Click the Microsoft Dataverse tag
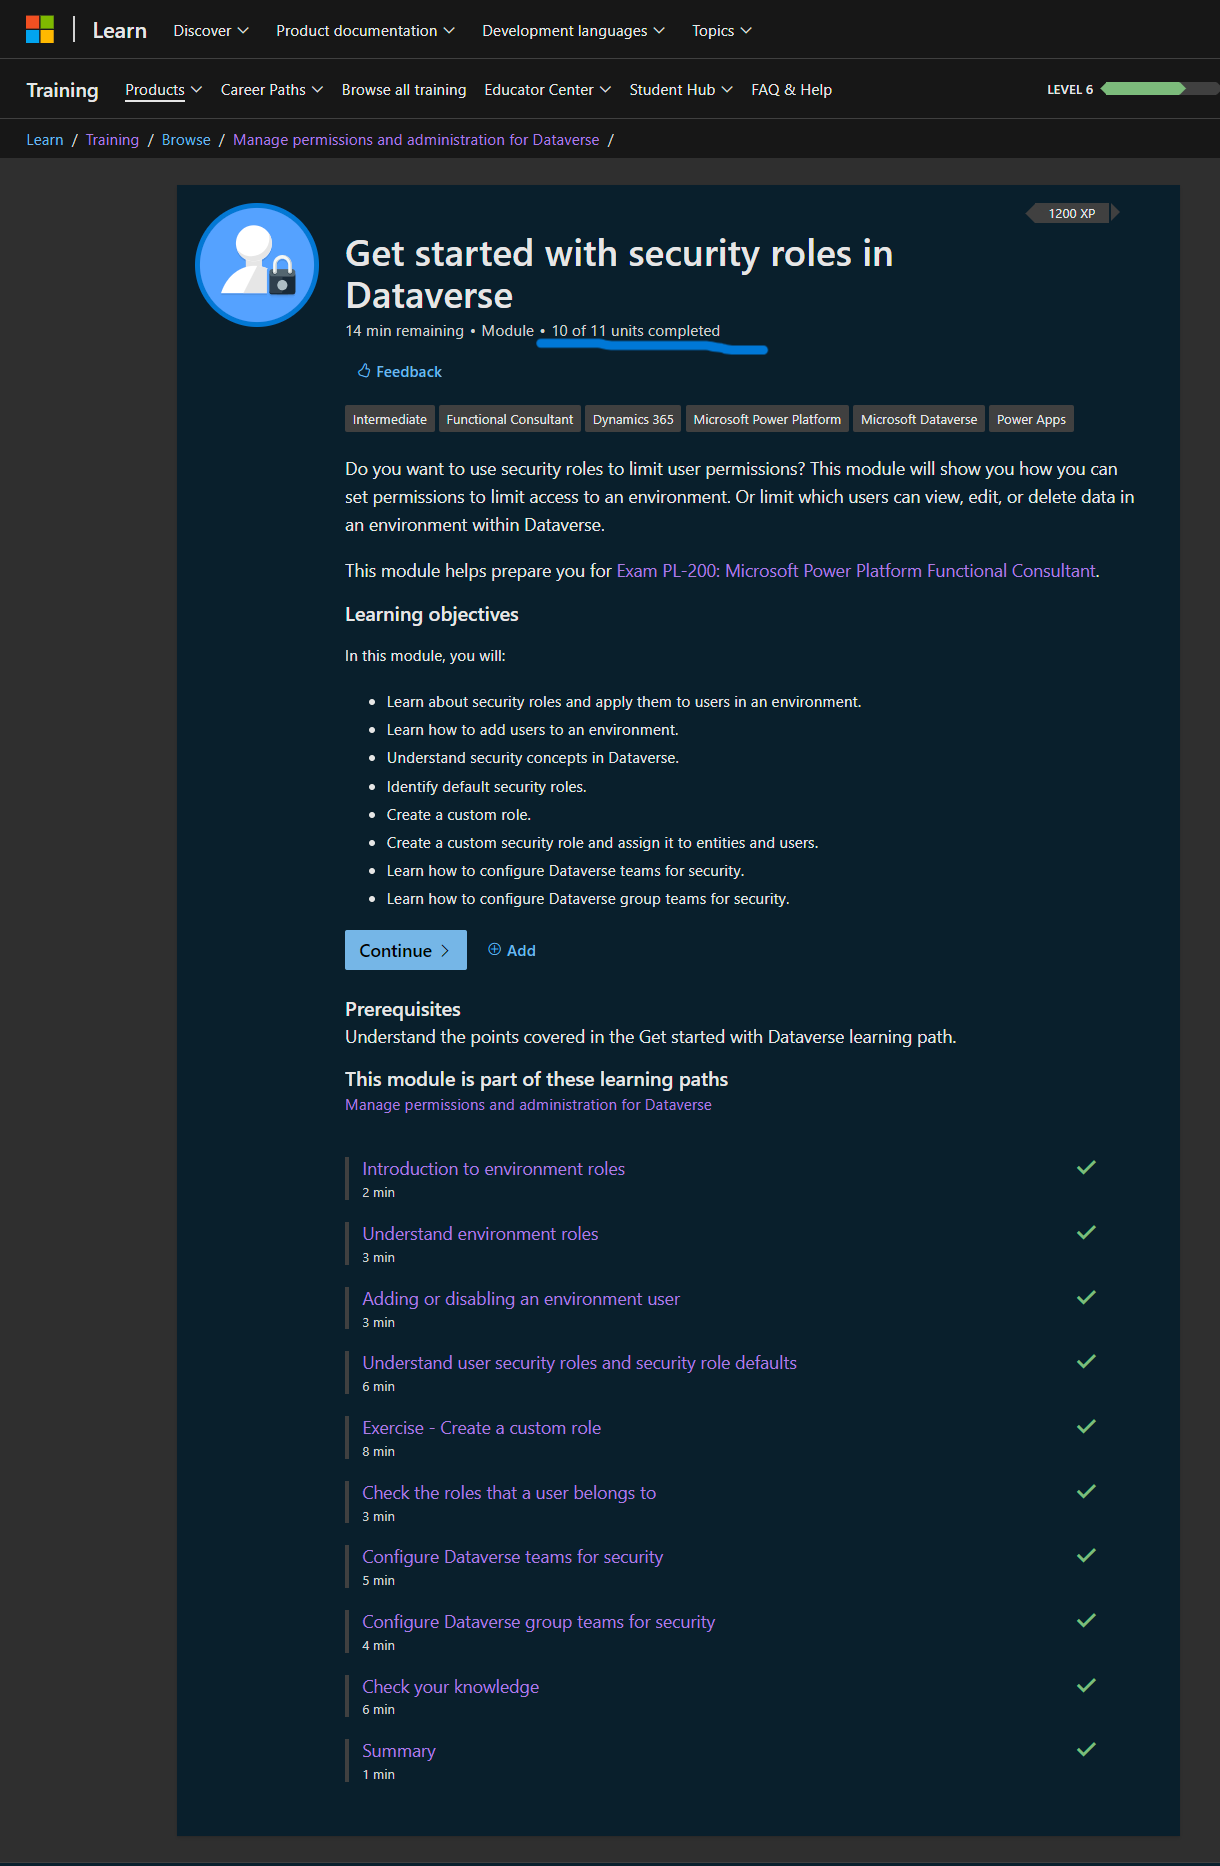 coord(919,419)
